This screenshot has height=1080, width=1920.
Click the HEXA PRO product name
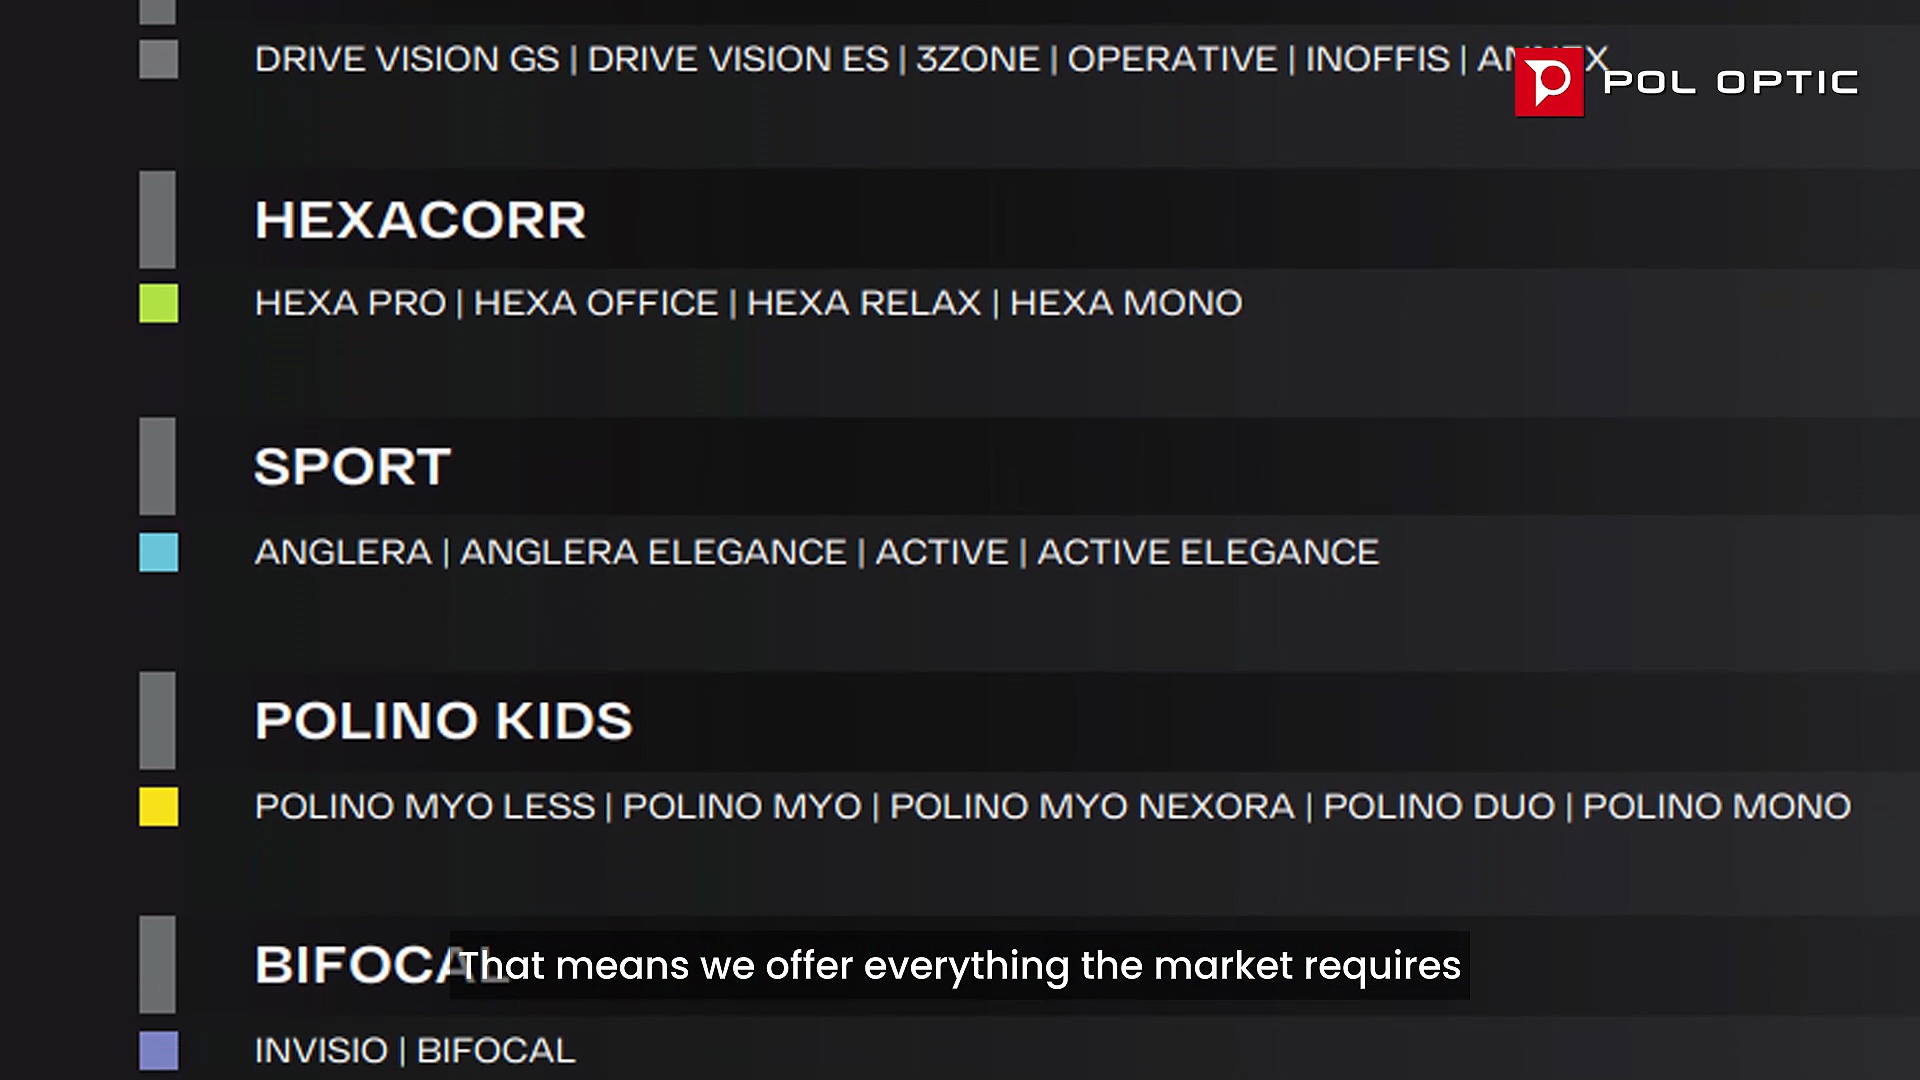[x=350, y=303]
